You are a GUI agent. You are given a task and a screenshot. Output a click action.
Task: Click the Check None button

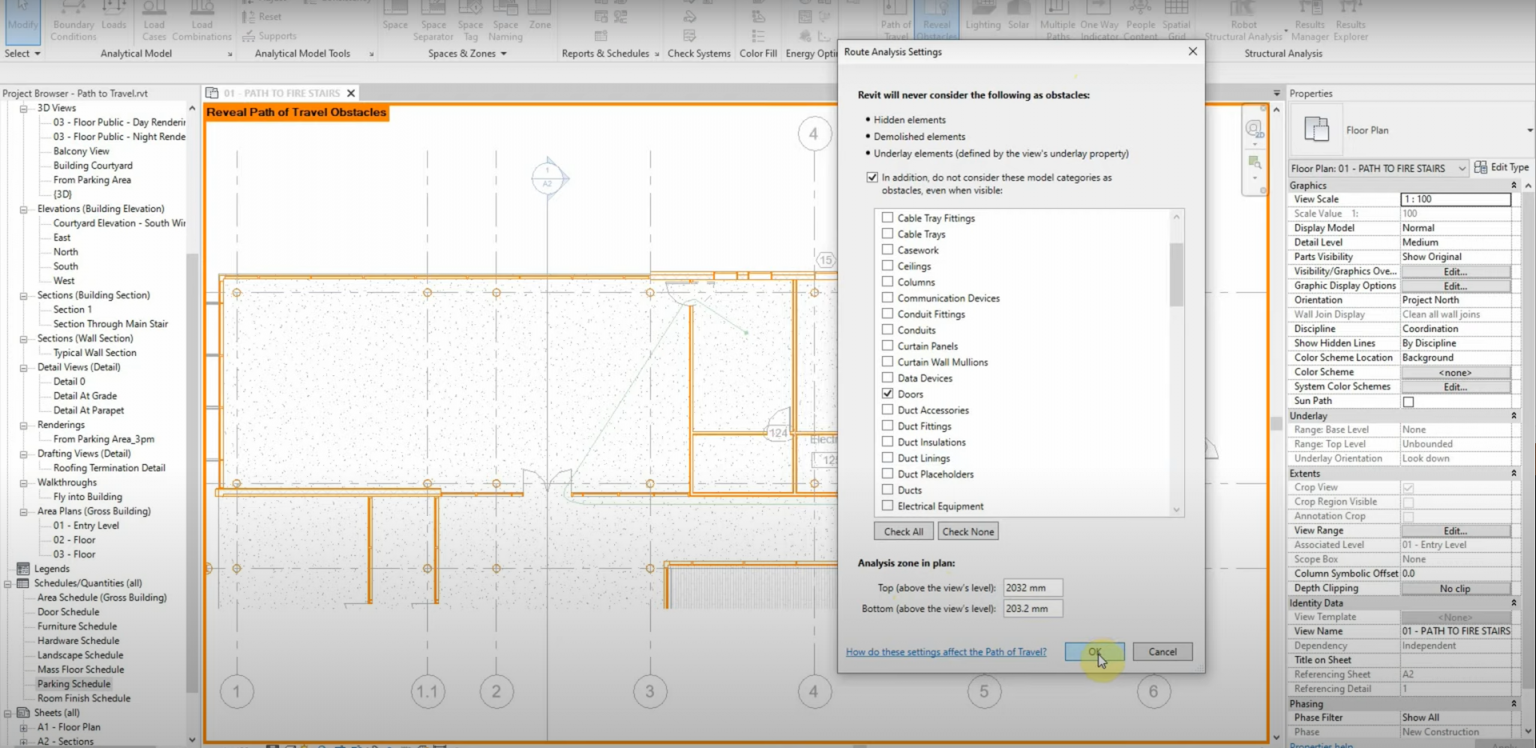tap(967, 531)
